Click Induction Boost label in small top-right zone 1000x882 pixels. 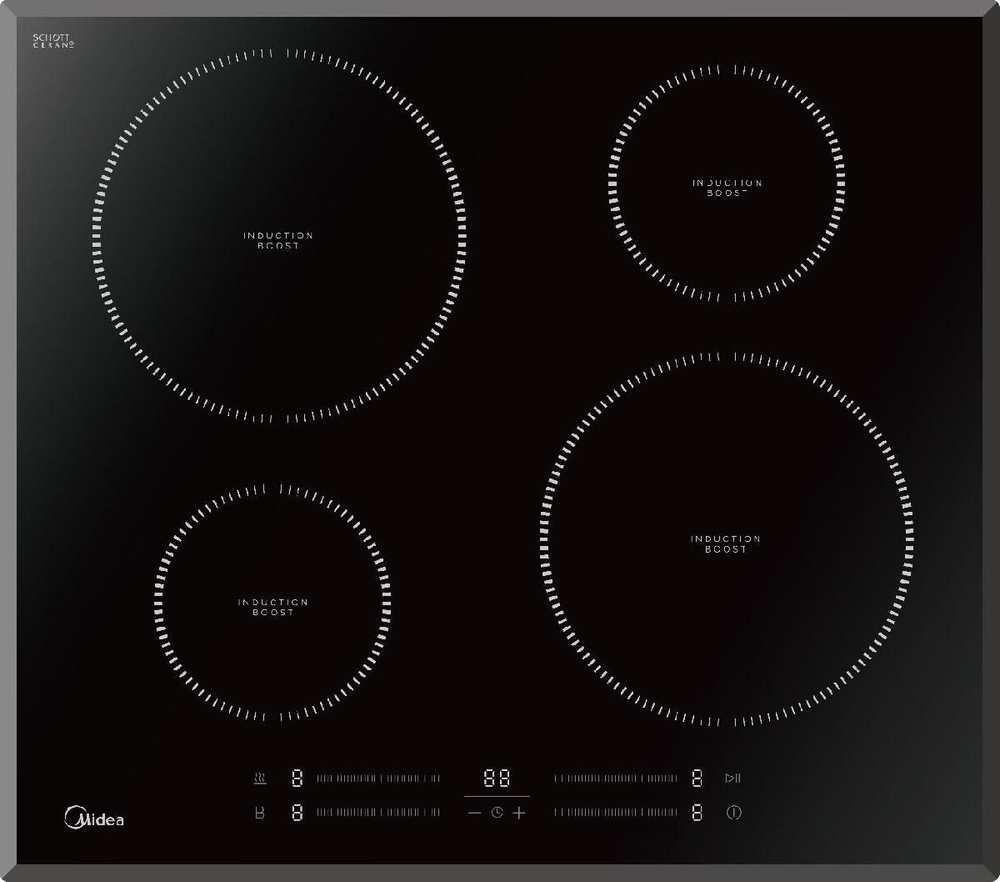coord(728,187)
